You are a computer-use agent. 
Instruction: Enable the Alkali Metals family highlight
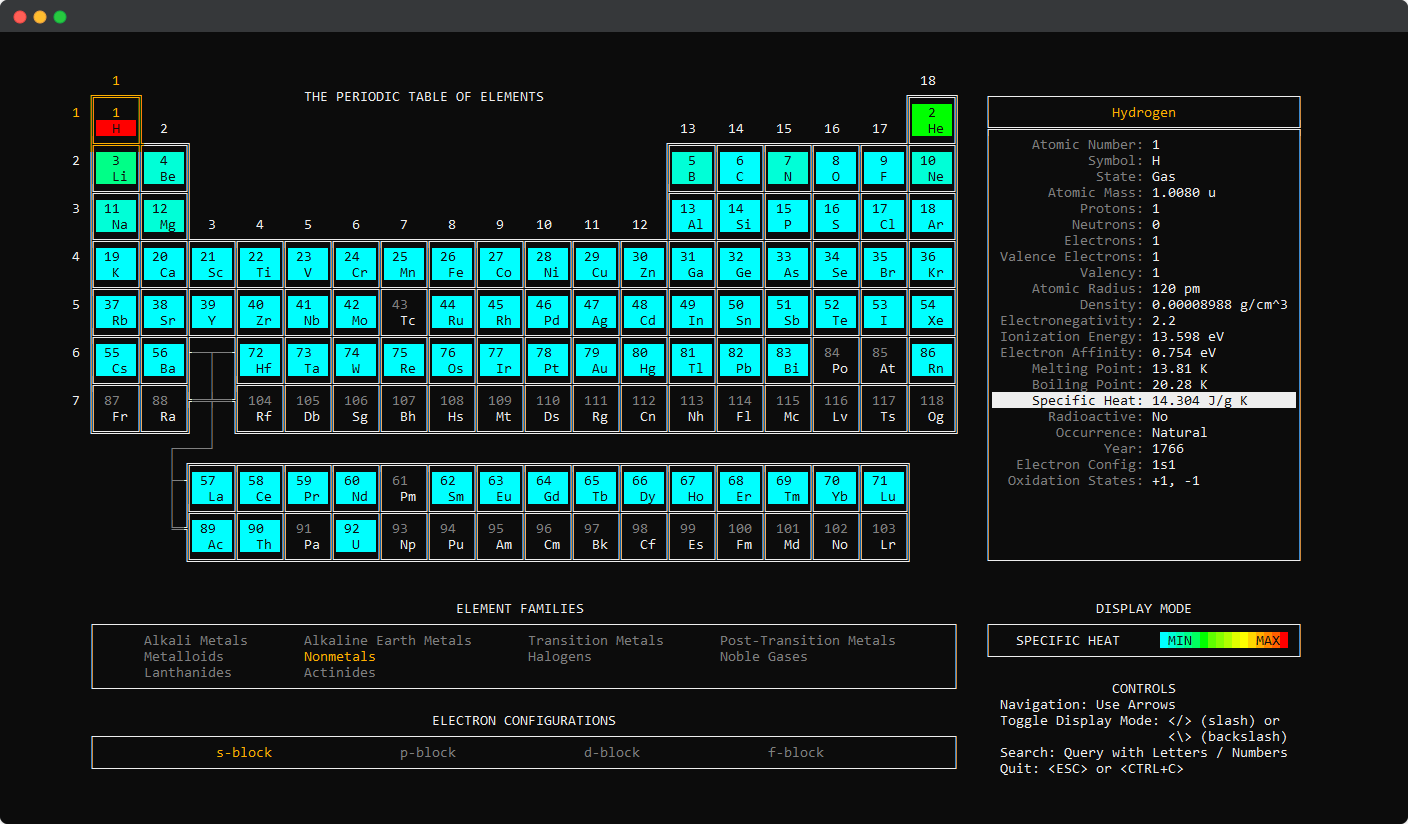coord(196,640)
